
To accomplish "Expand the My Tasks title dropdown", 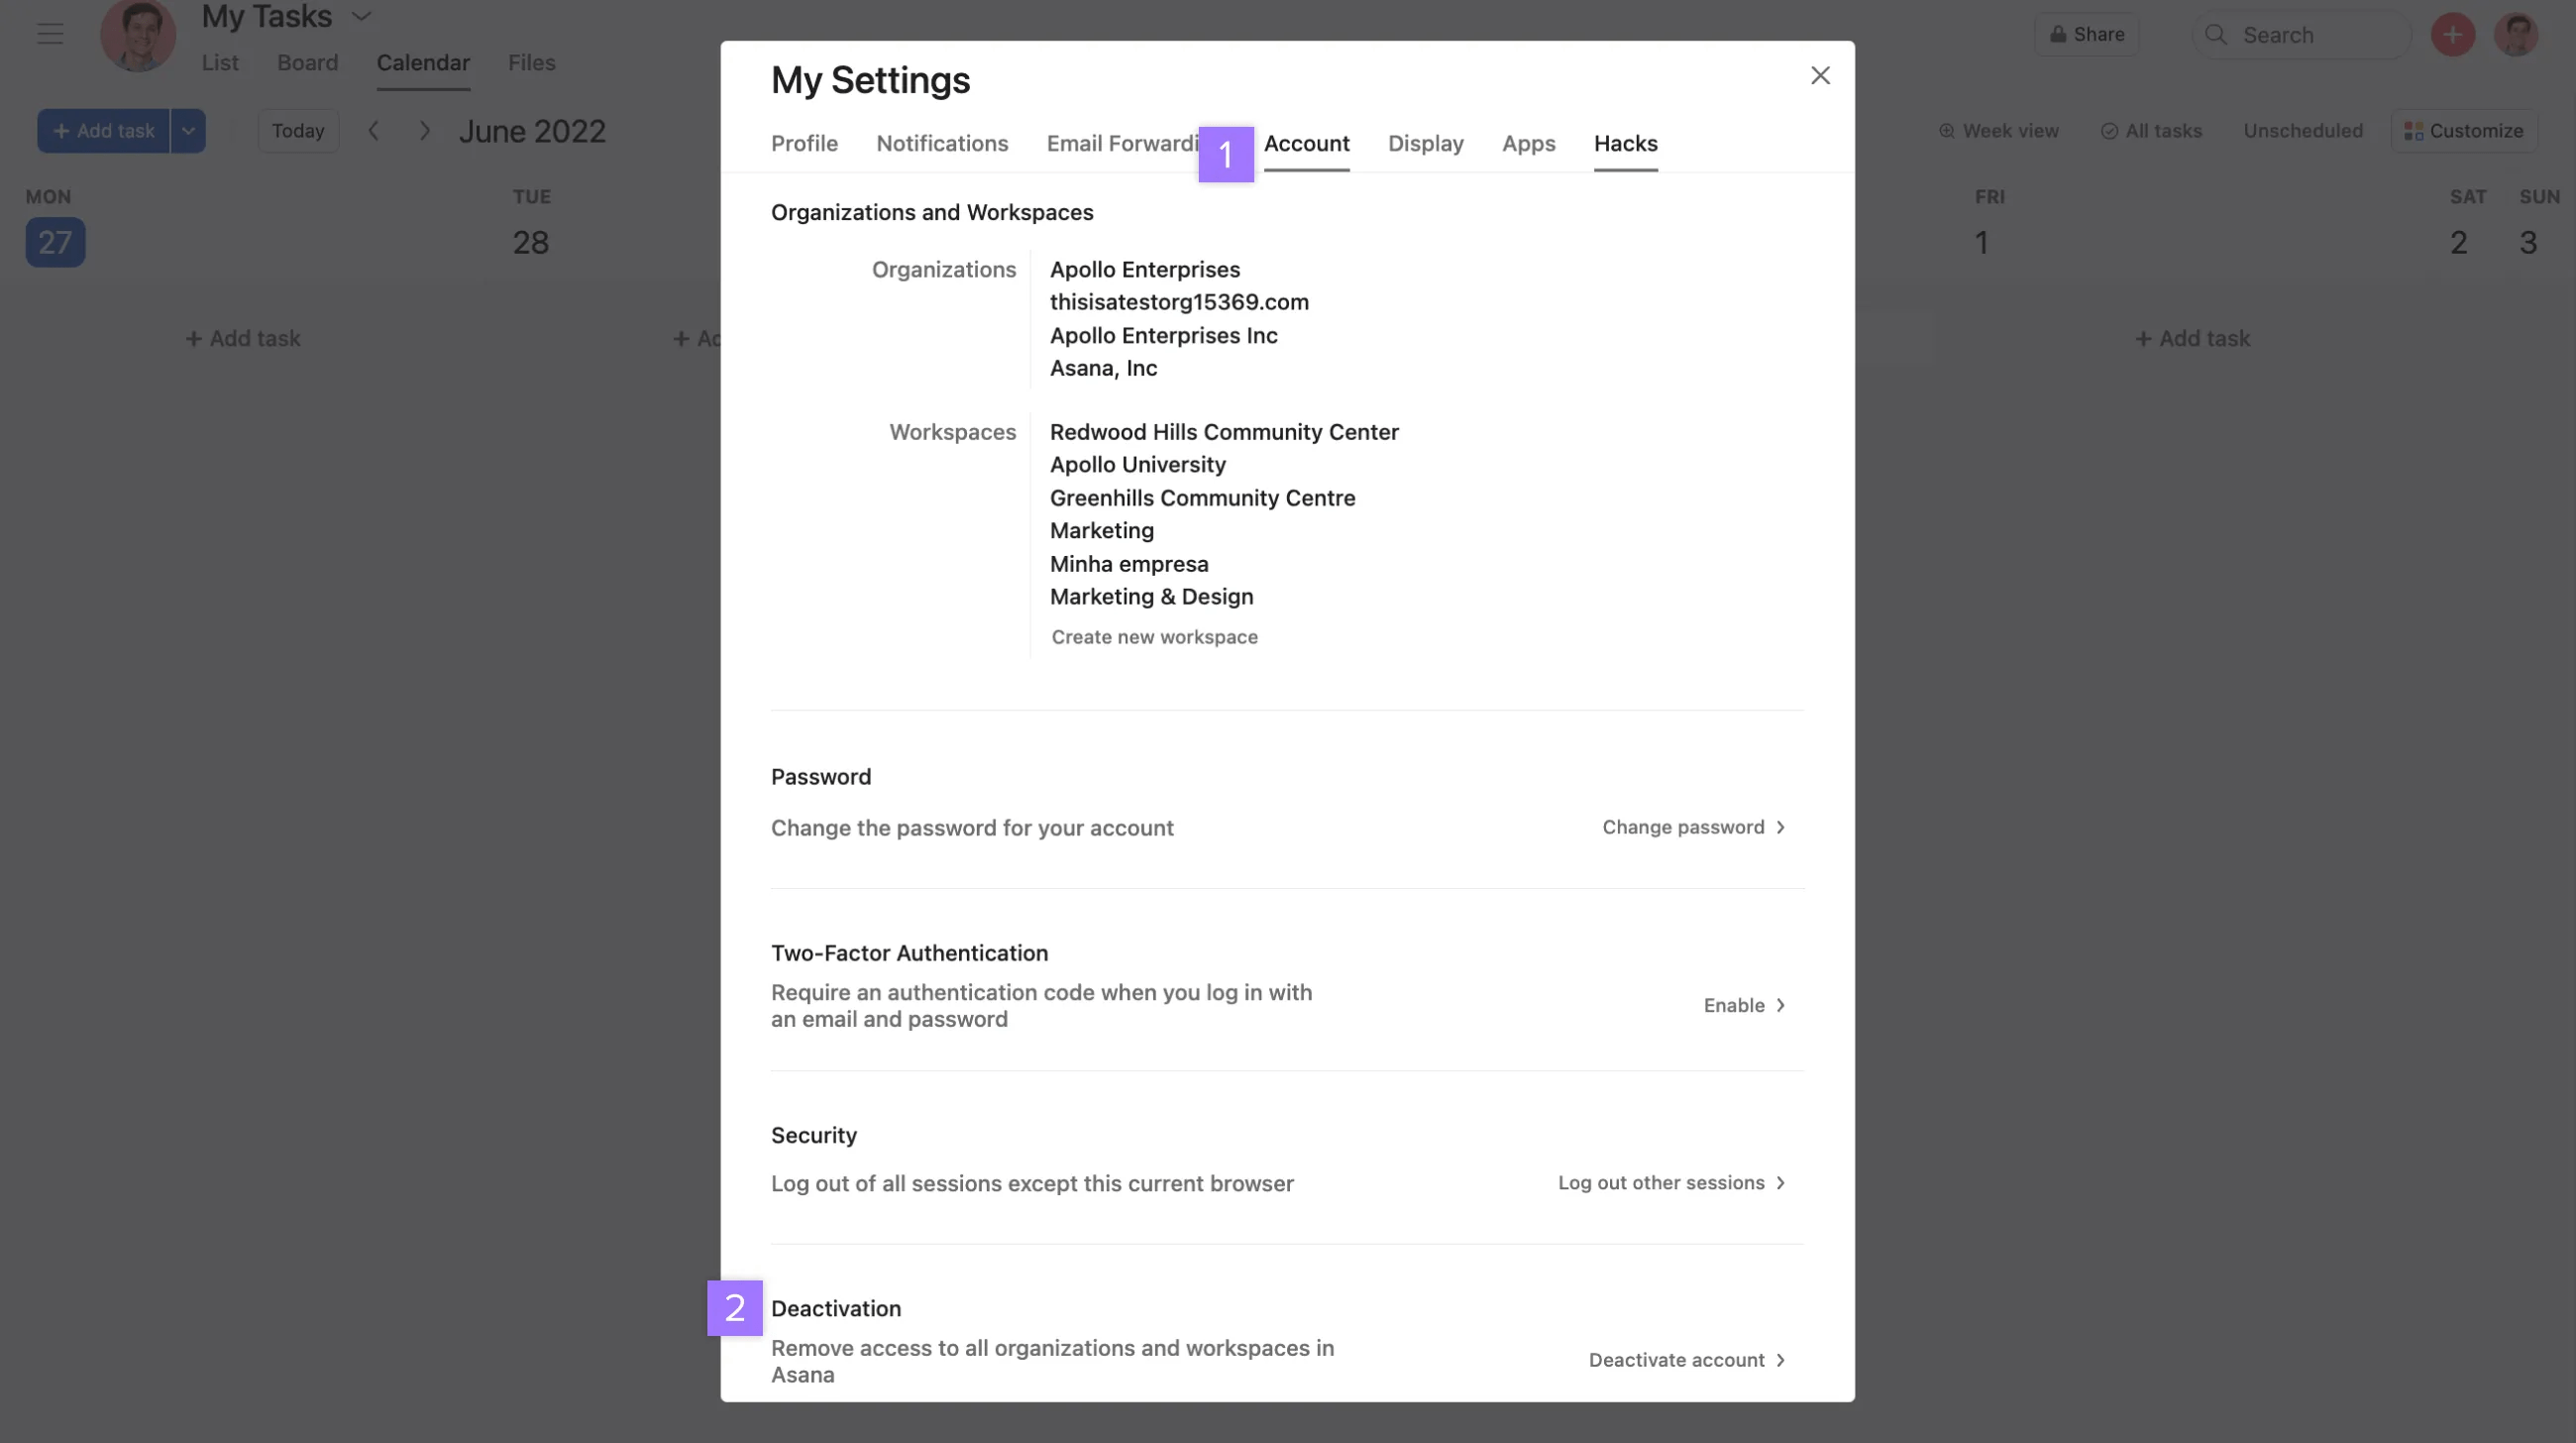I will [361, 17].
